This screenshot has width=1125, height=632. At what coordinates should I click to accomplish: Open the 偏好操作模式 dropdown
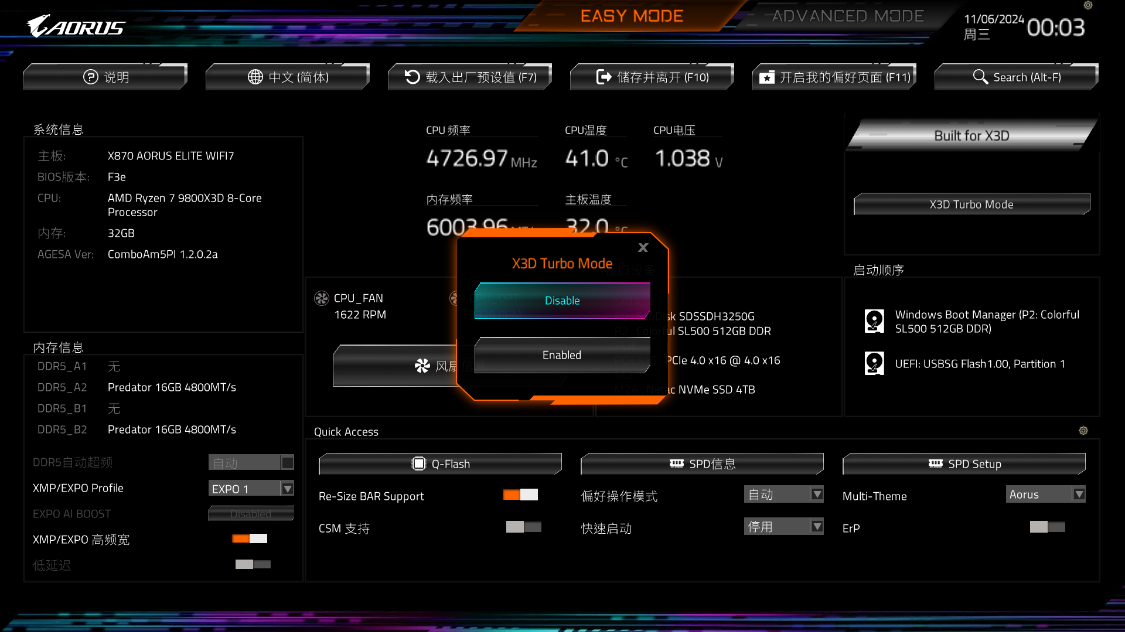783,494
